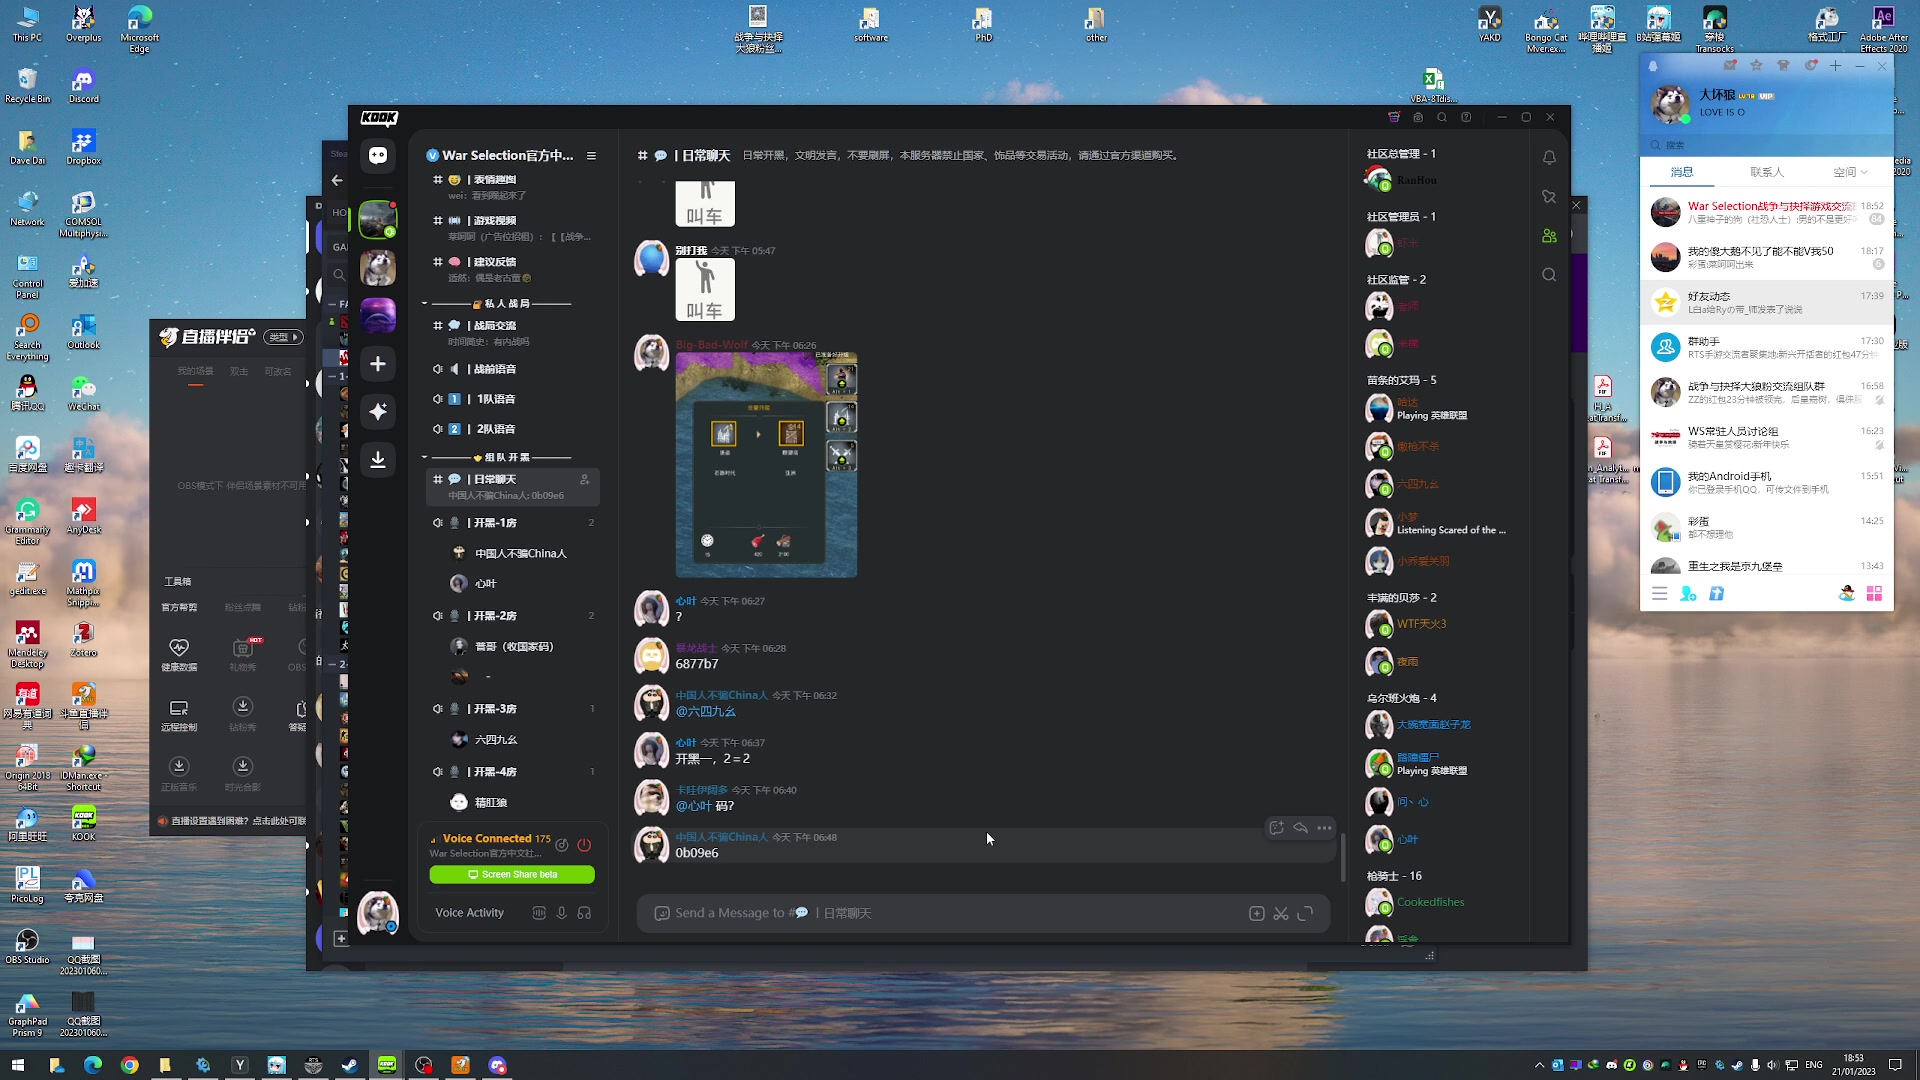The height and width of the screenshot is (1080, 1920).
Task: Toggle voice waveform indicator icon
Action: click(539, 913)
